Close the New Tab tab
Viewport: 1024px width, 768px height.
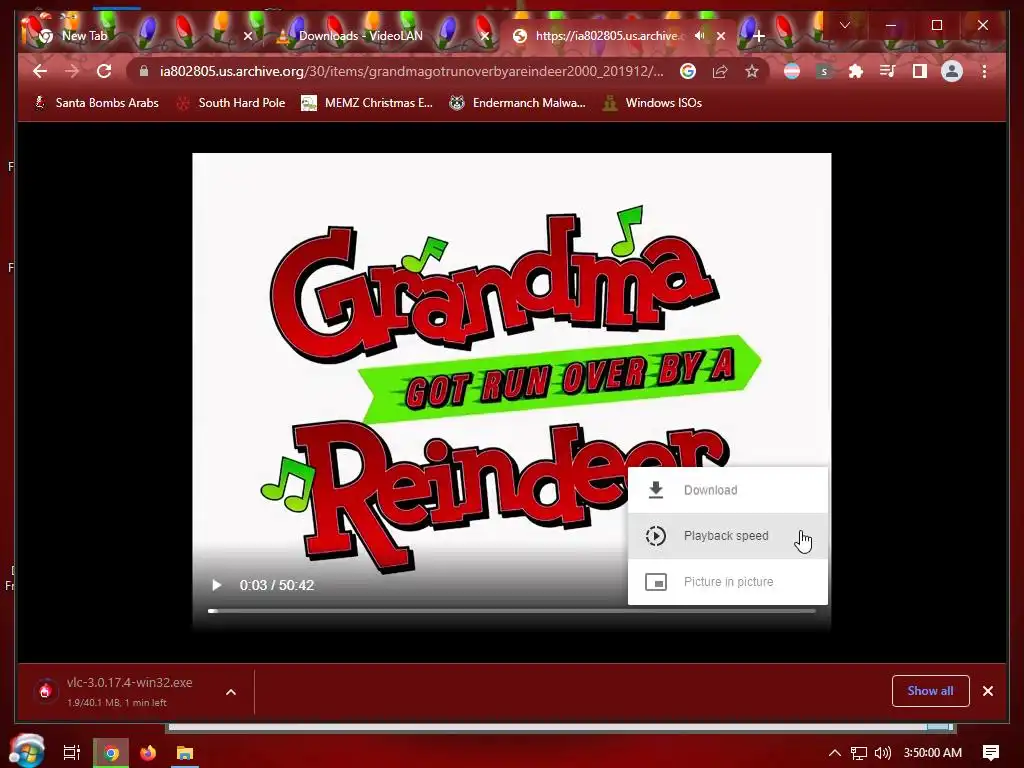(248, 36)
